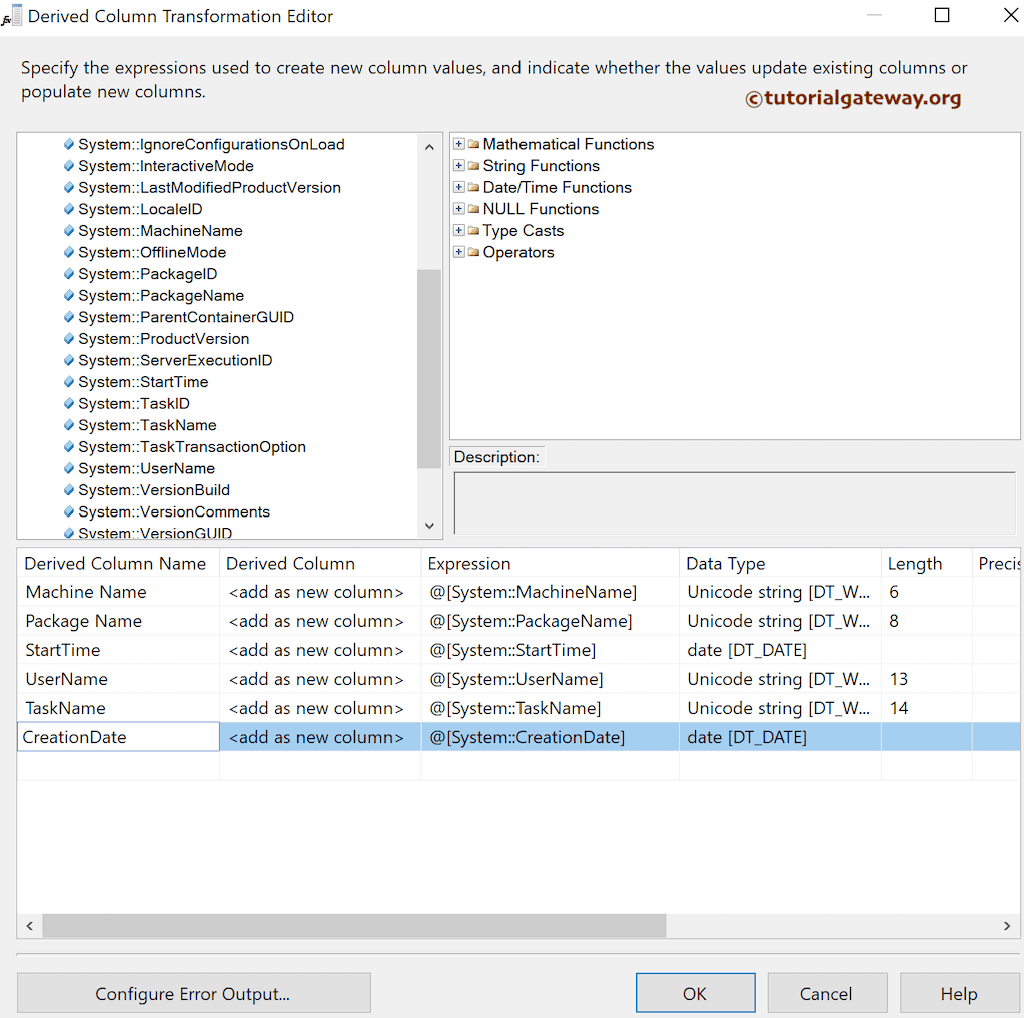Click the Cancel button
Screen dimensions: 1024x1018
coord(827,992)
